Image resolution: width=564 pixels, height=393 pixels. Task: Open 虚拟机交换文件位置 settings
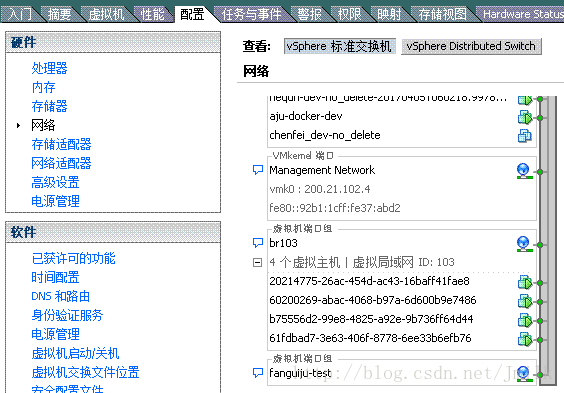(x=85, y=373)
